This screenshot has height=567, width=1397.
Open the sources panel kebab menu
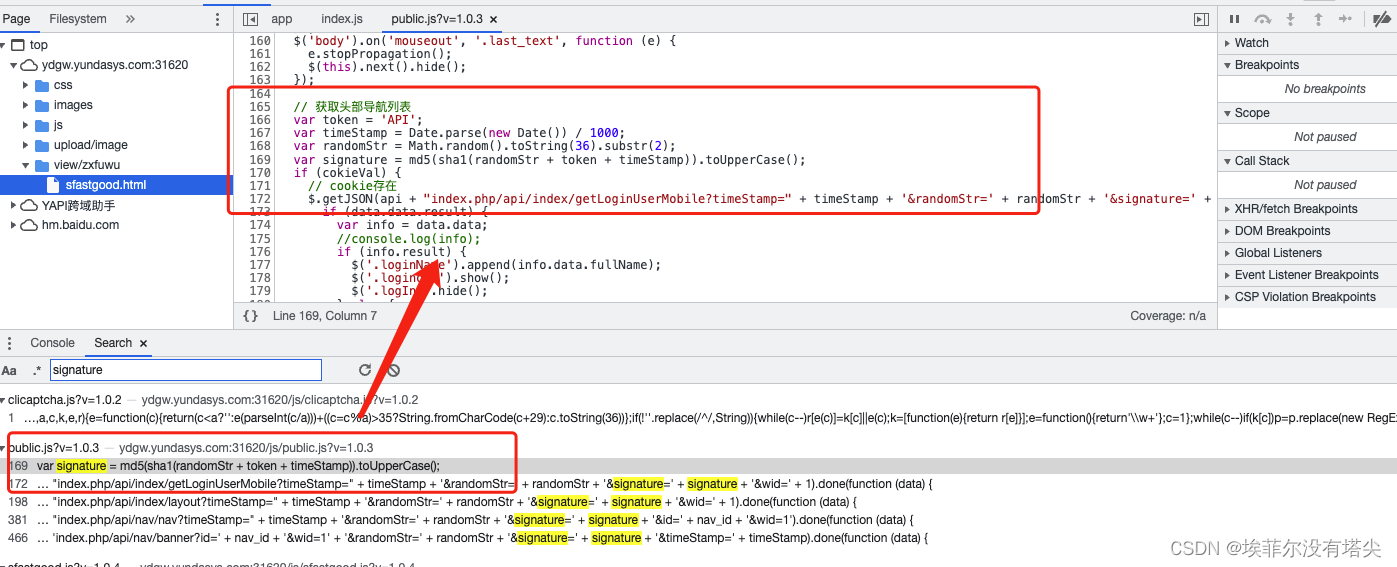(x=218, y=19)
